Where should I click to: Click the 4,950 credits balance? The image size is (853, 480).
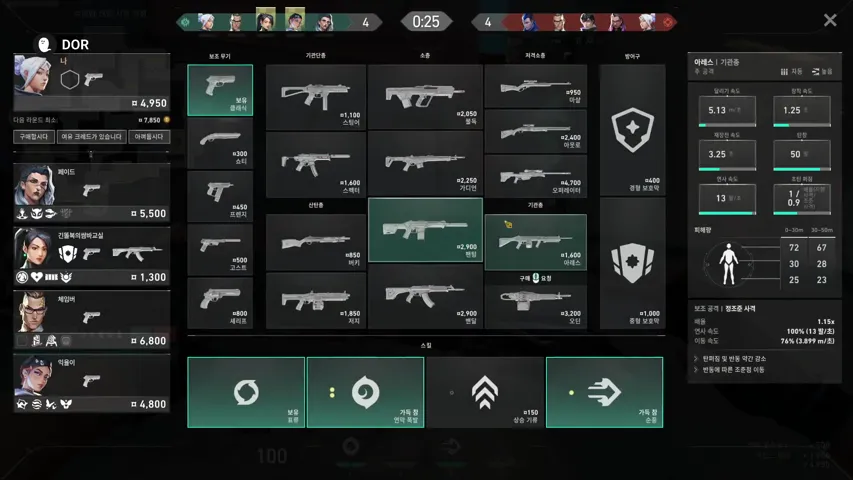click(x=149, y=103)
